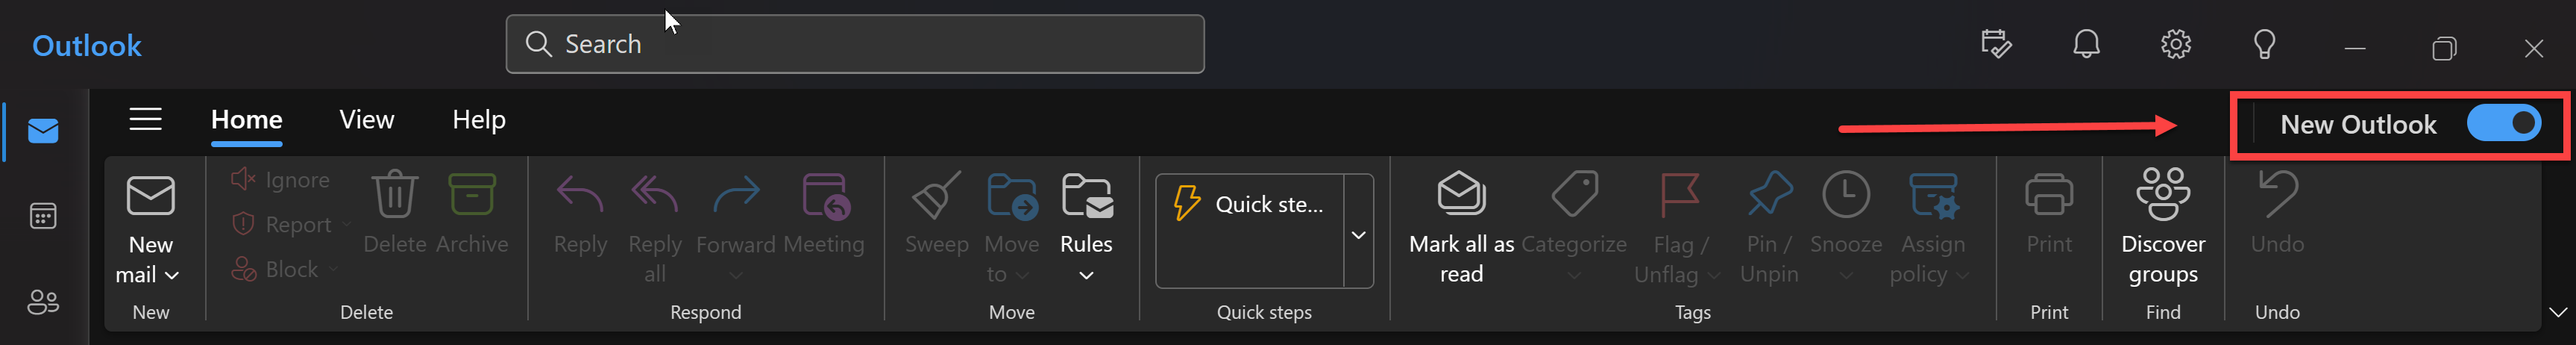Image resolution: width=2576 pixels, height=345 pixels.
Task: Turn off the New Outlook toggle
Action: pyautogui.click(x=2503, y=124)
